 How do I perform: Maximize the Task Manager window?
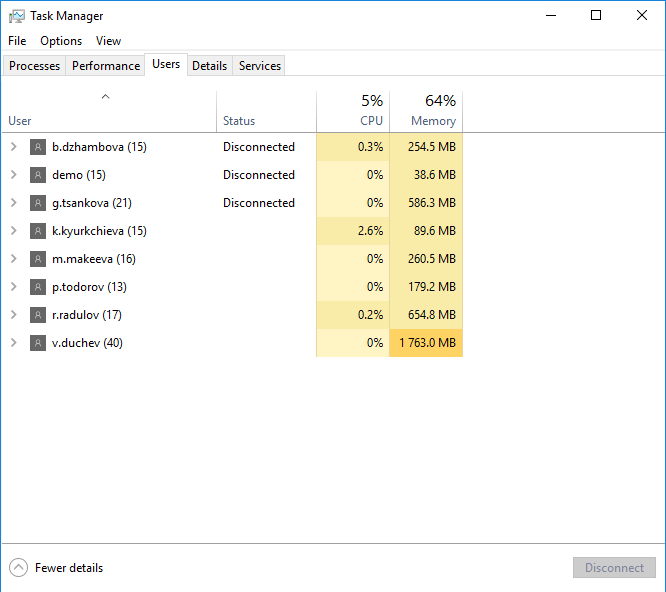(x=596, y=16)
